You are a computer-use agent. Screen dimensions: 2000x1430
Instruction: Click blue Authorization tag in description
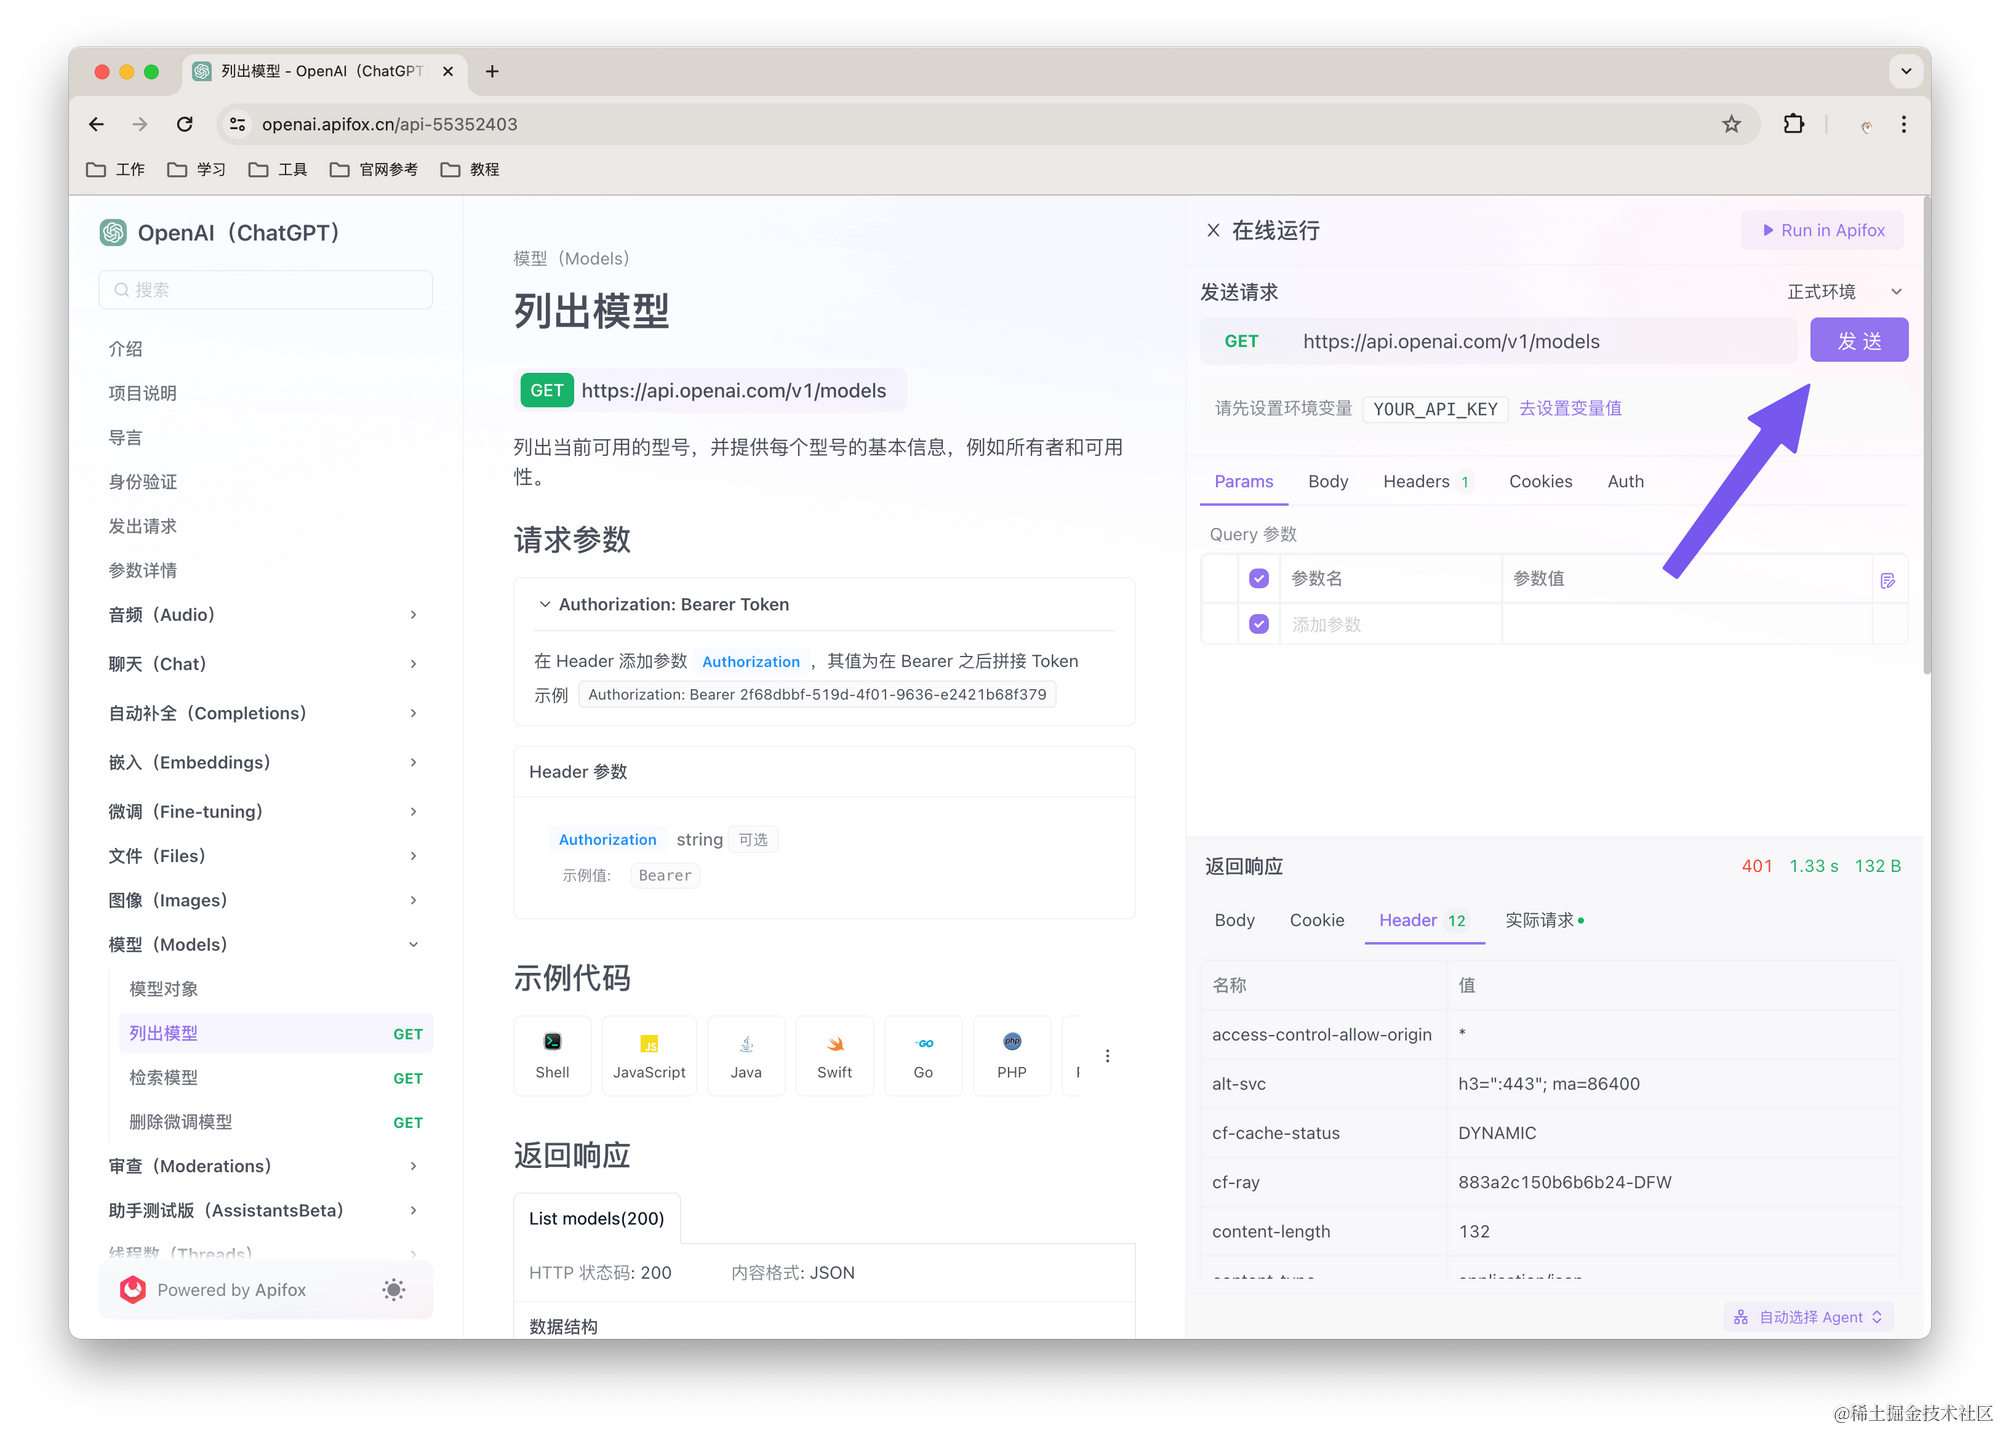(x=750, y=662)
